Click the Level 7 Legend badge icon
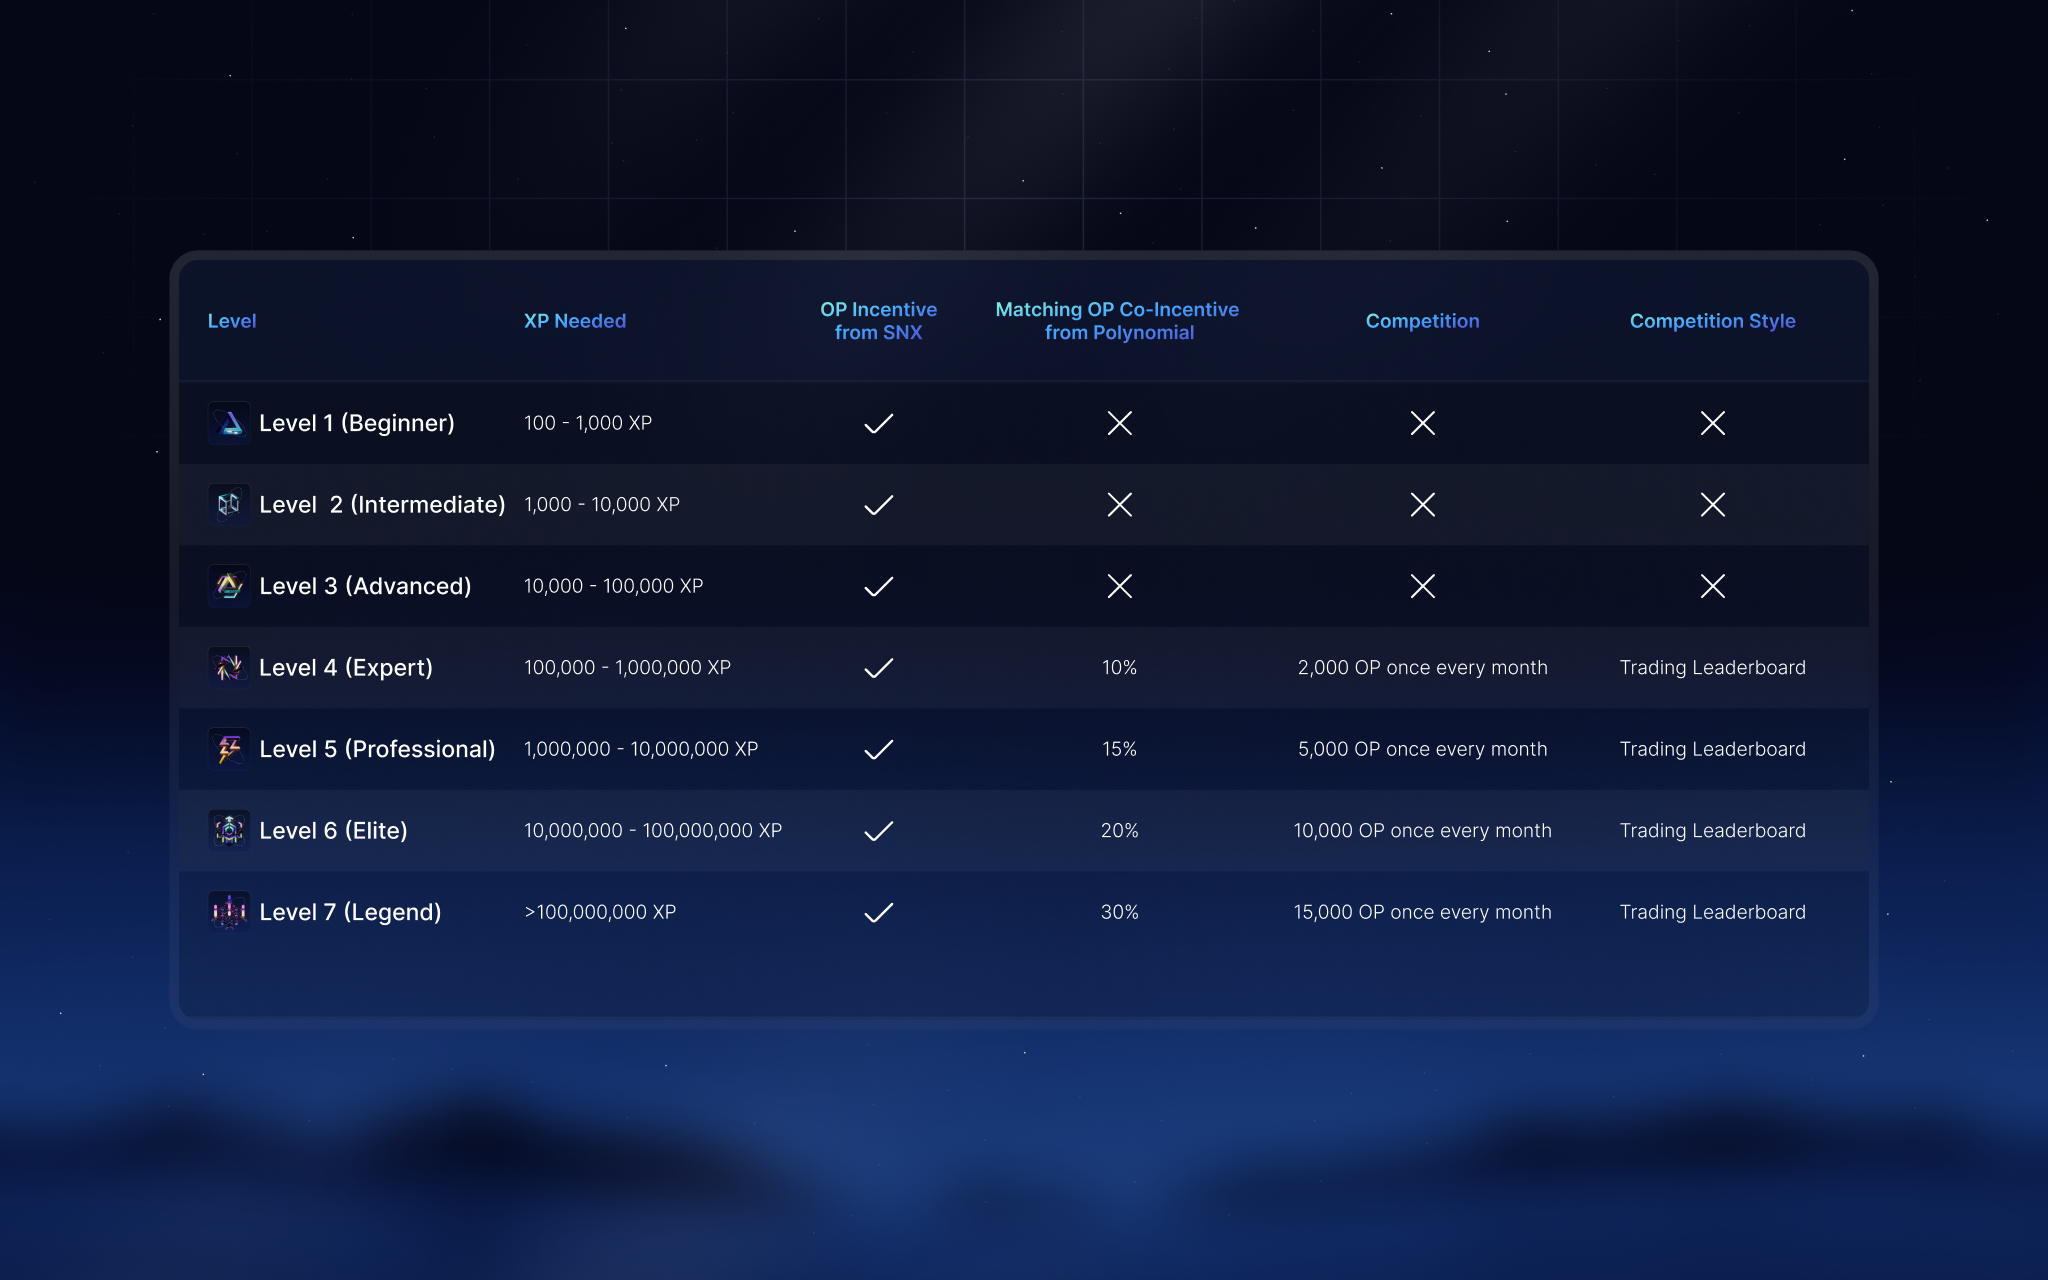This screenshot has width=2048, height=1280. (229, 912)
